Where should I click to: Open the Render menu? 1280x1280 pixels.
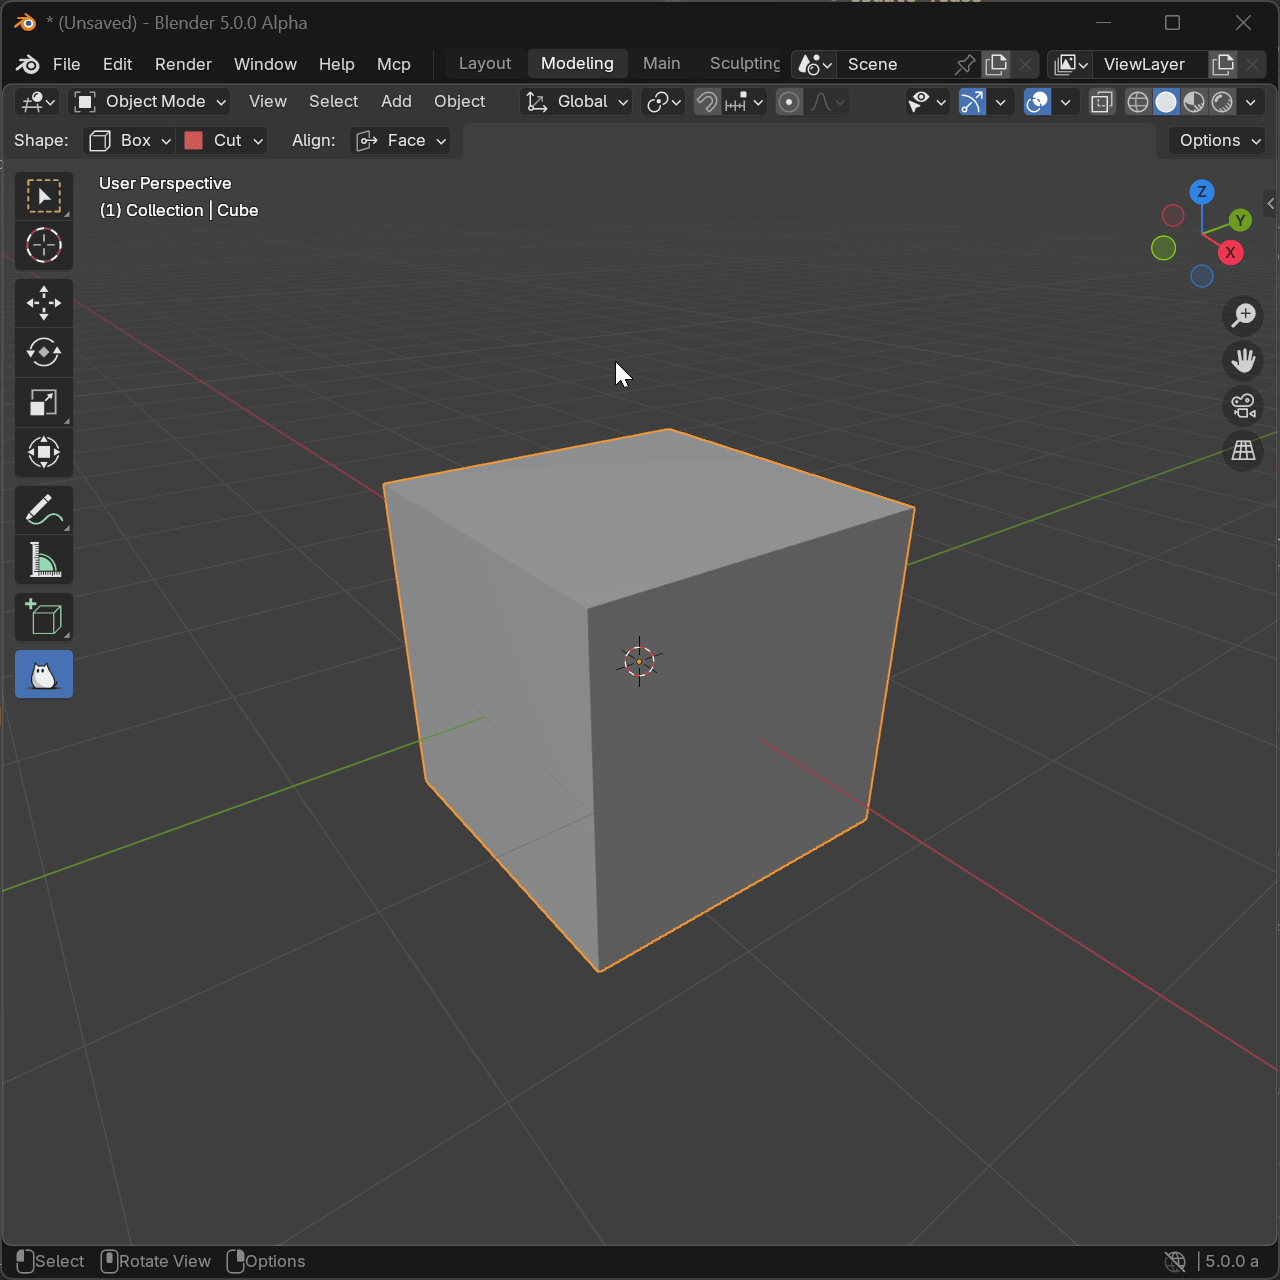click(x=183, y=64)
